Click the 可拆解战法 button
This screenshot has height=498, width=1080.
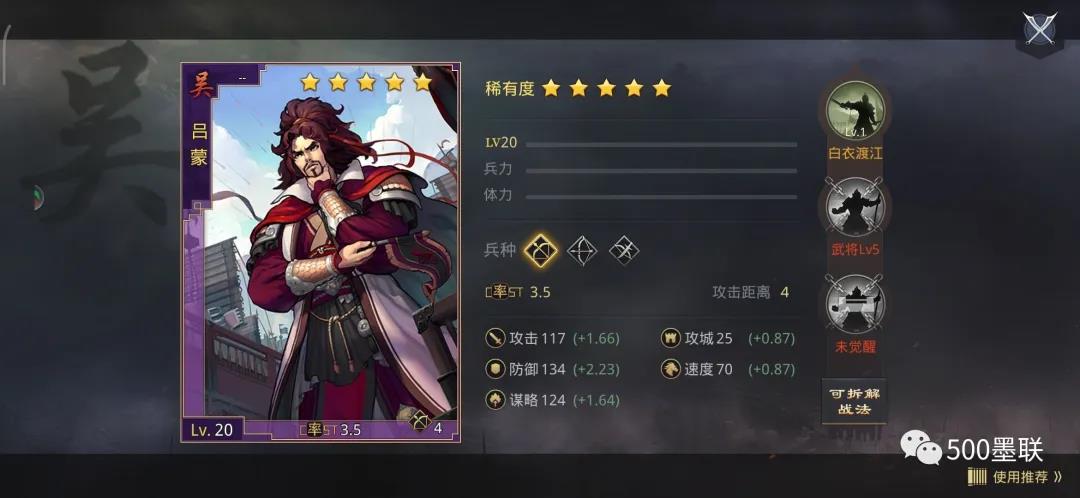[854, 401]
